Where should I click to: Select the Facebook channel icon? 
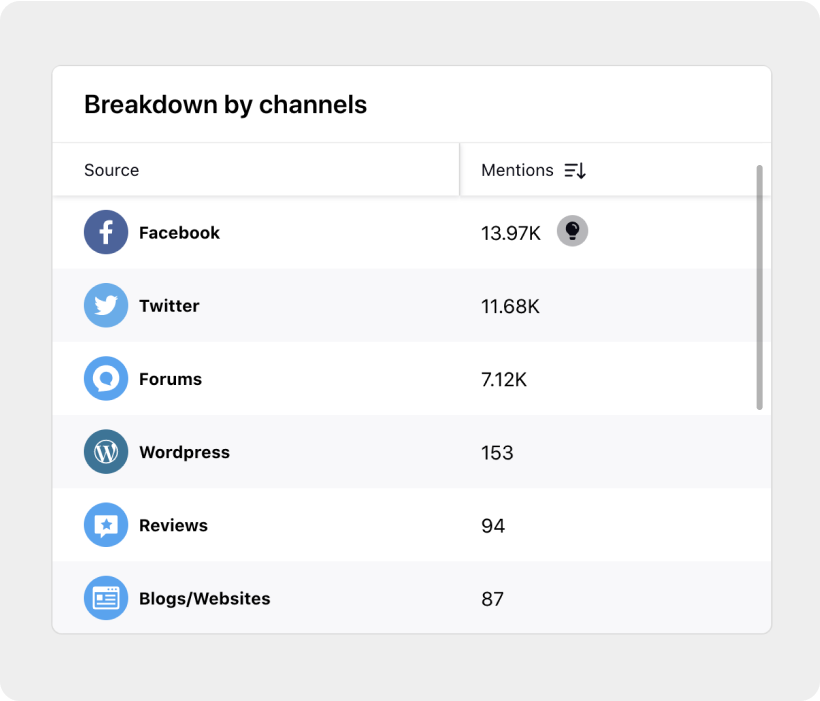point(105,232)
